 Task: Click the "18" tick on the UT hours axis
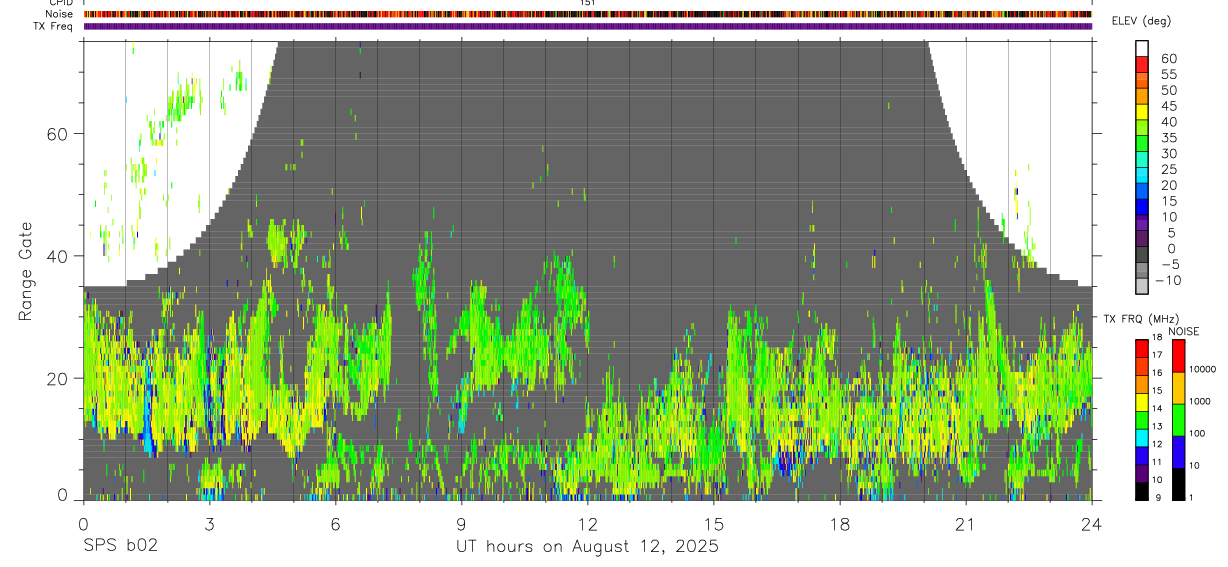(x=840, y=523)
